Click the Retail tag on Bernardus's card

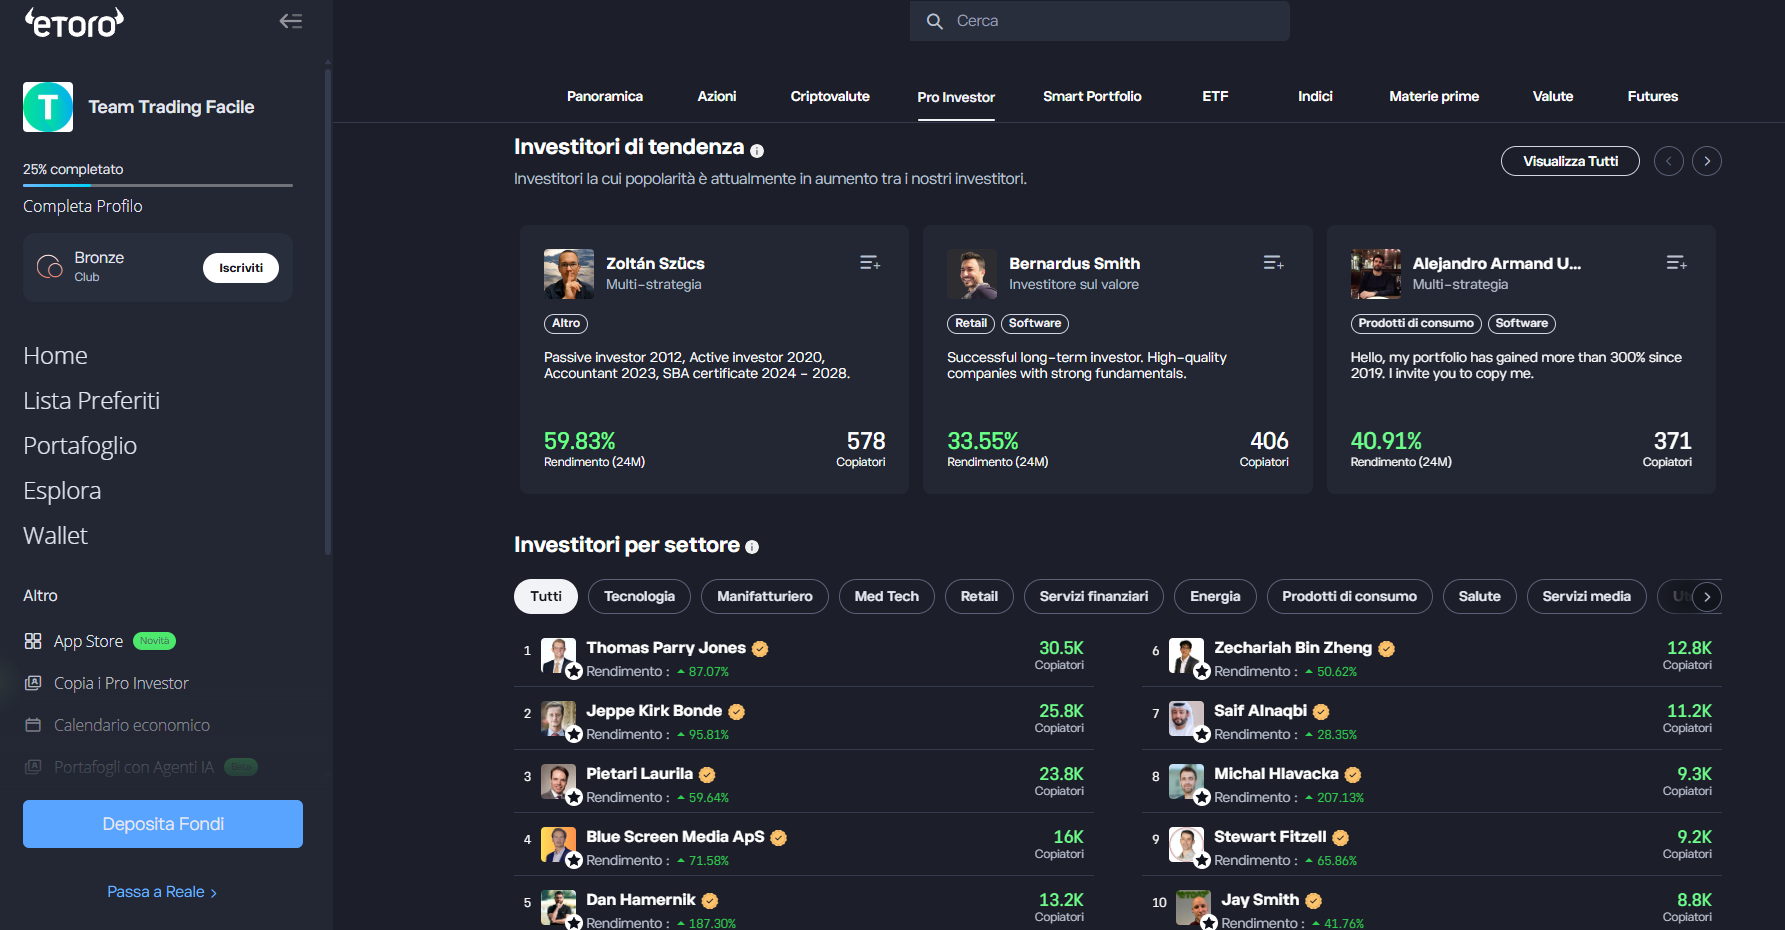[x=971, y=324]
